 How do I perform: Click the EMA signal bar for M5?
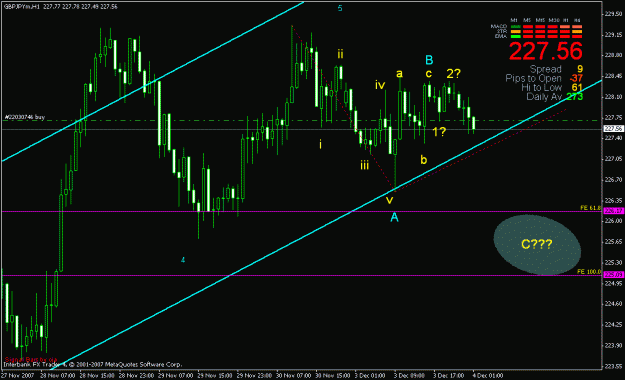(x=528, y=36)
